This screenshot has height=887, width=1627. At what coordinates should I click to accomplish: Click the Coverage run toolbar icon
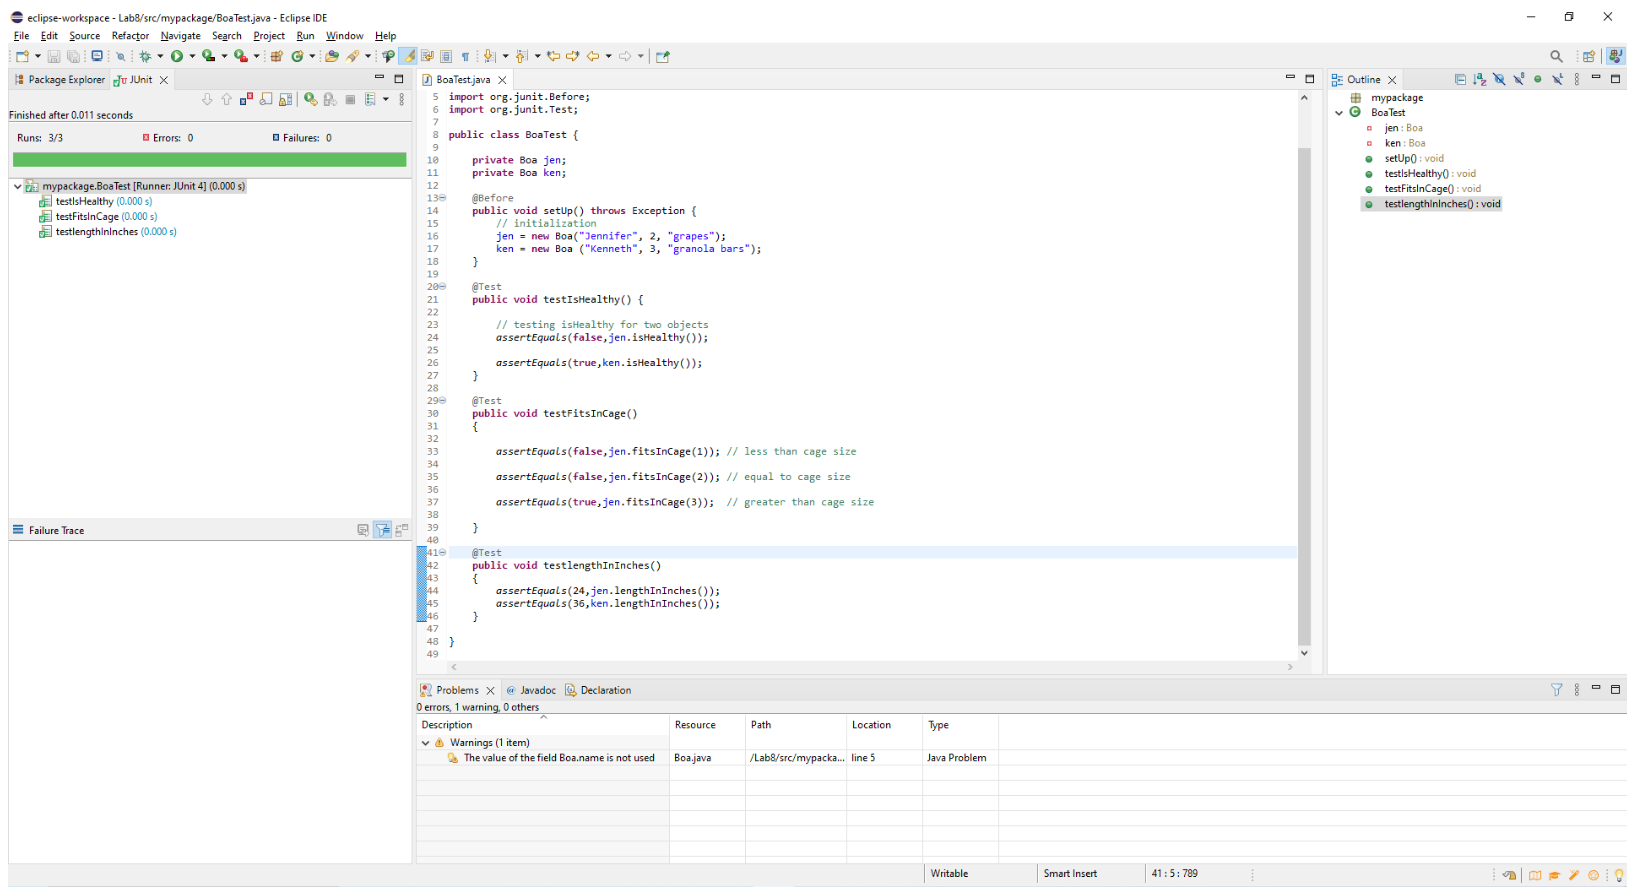tap(208, 56)
